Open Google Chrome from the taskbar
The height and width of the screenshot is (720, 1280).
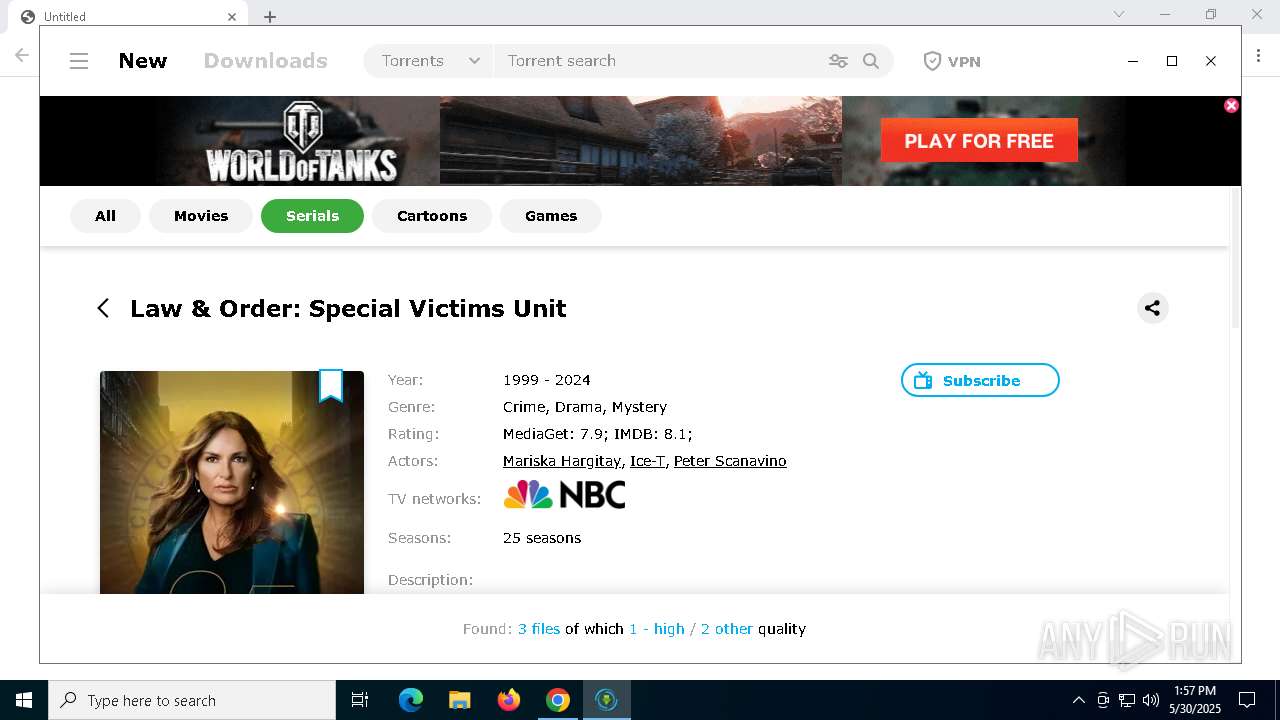[558, 700]
